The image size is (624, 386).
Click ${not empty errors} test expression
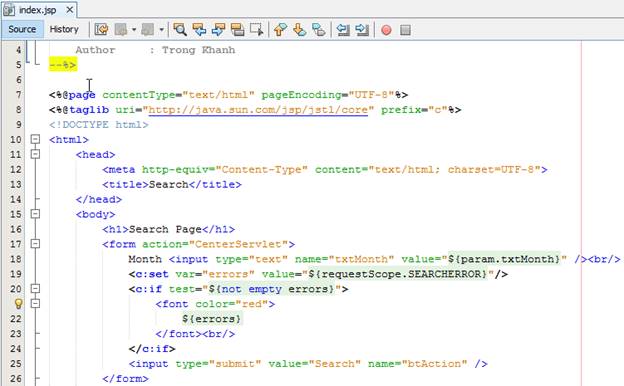tap(271, 289)
